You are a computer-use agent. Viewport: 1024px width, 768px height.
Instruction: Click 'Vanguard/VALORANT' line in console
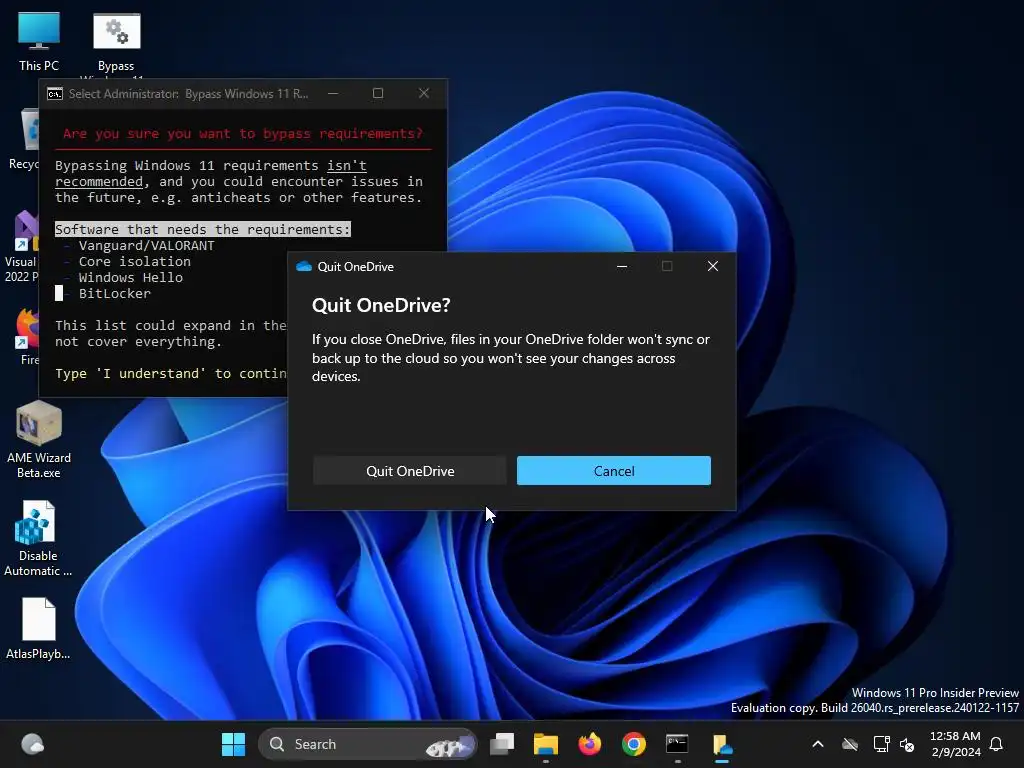coord(146,246)
